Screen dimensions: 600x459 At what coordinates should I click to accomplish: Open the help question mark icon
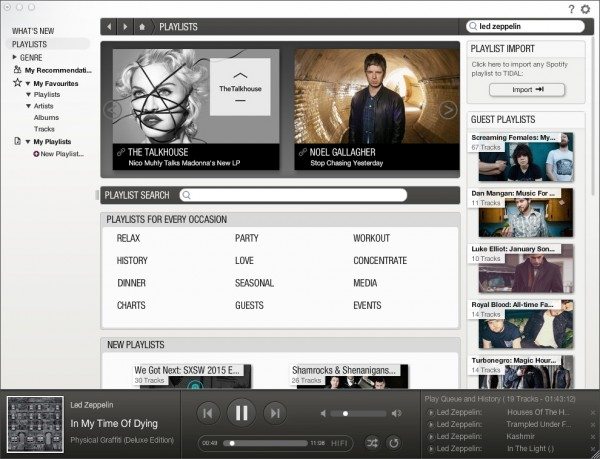pyautogui.click(x=571, y=9)
